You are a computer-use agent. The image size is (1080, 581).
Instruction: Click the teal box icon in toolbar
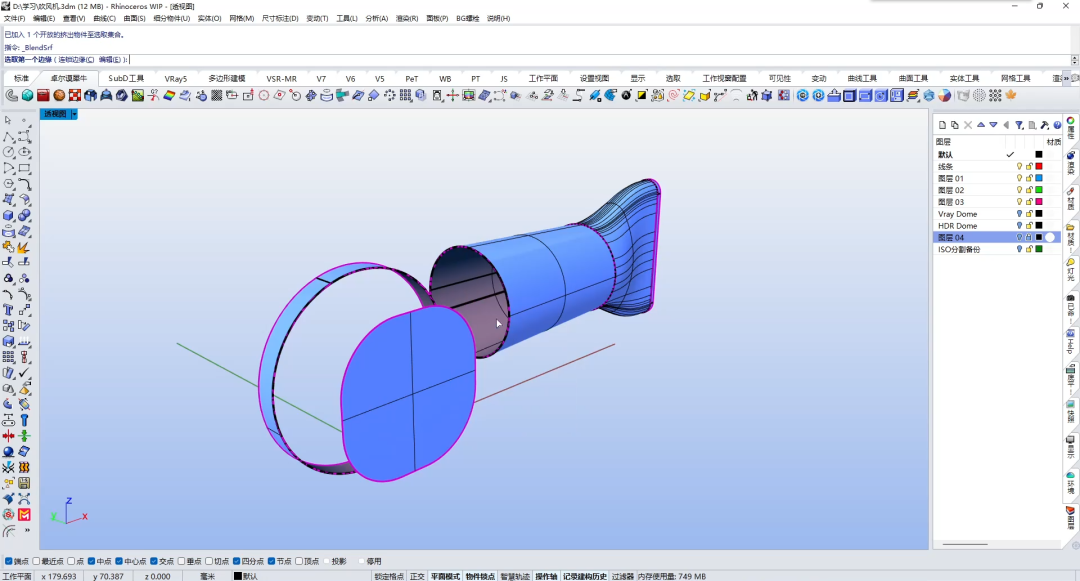[28, 96]
